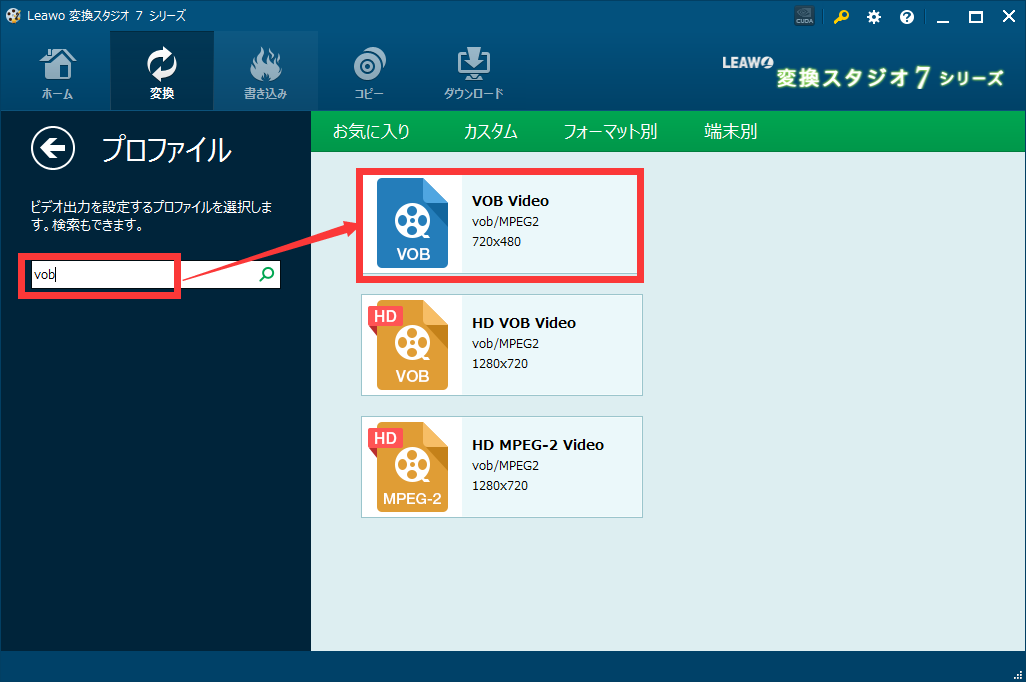
Task: Open the settings gear menu
Action: pos(873,16)
